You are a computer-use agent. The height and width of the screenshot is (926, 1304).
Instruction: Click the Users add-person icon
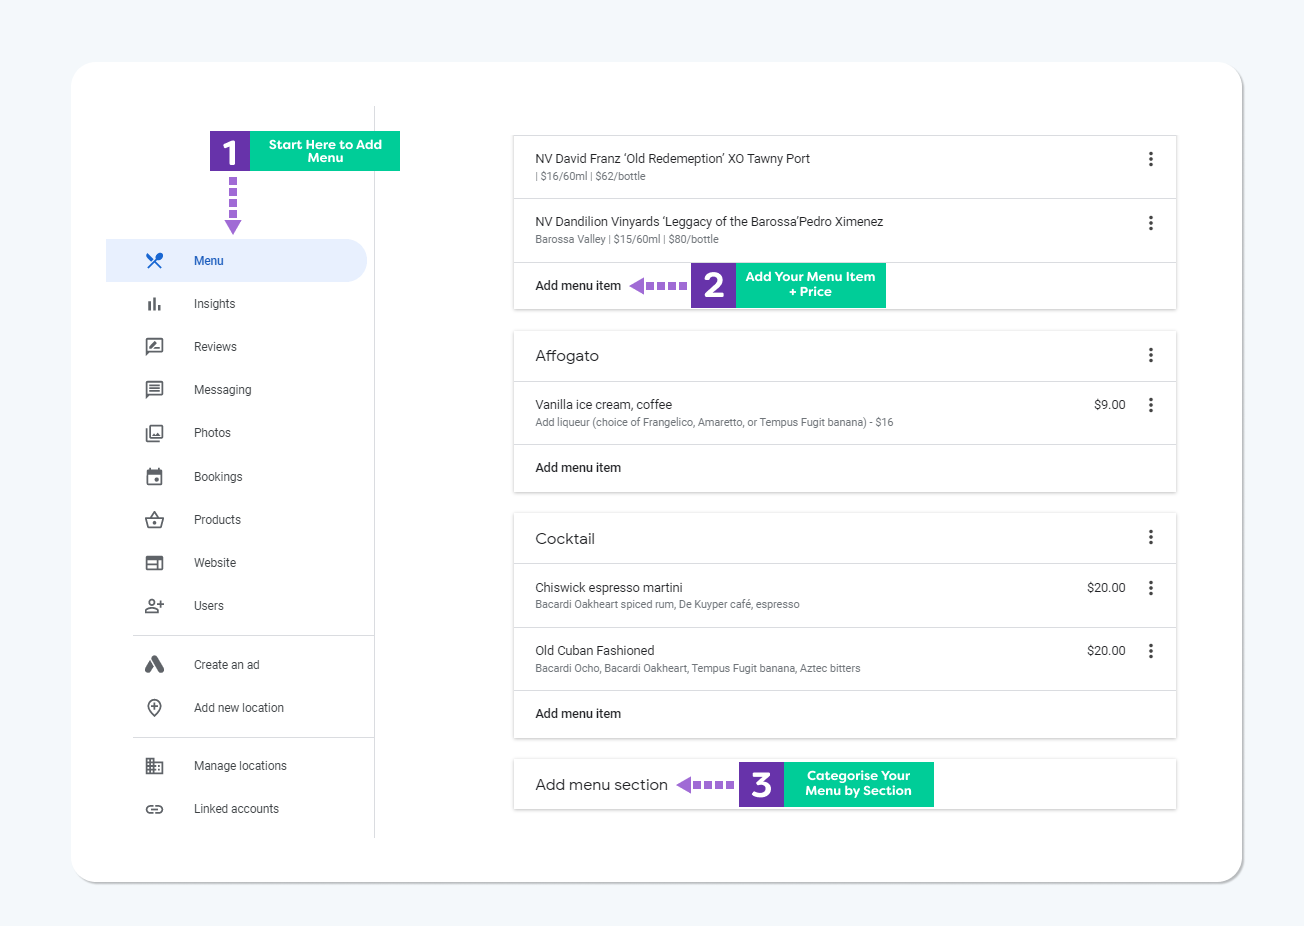pyautogui.click(x=154, y=606)
